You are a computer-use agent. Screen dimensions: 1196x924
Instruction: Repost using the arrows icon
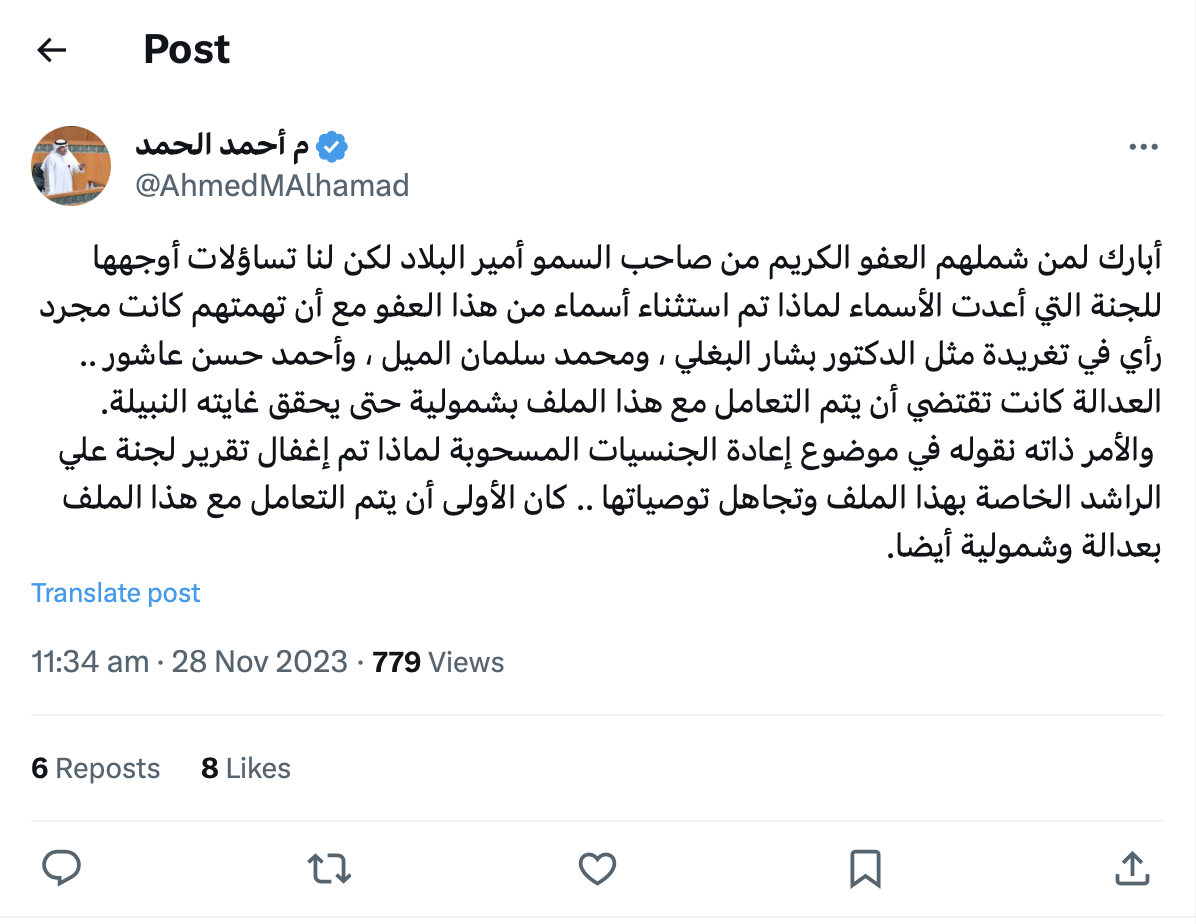tap(330, 867)
